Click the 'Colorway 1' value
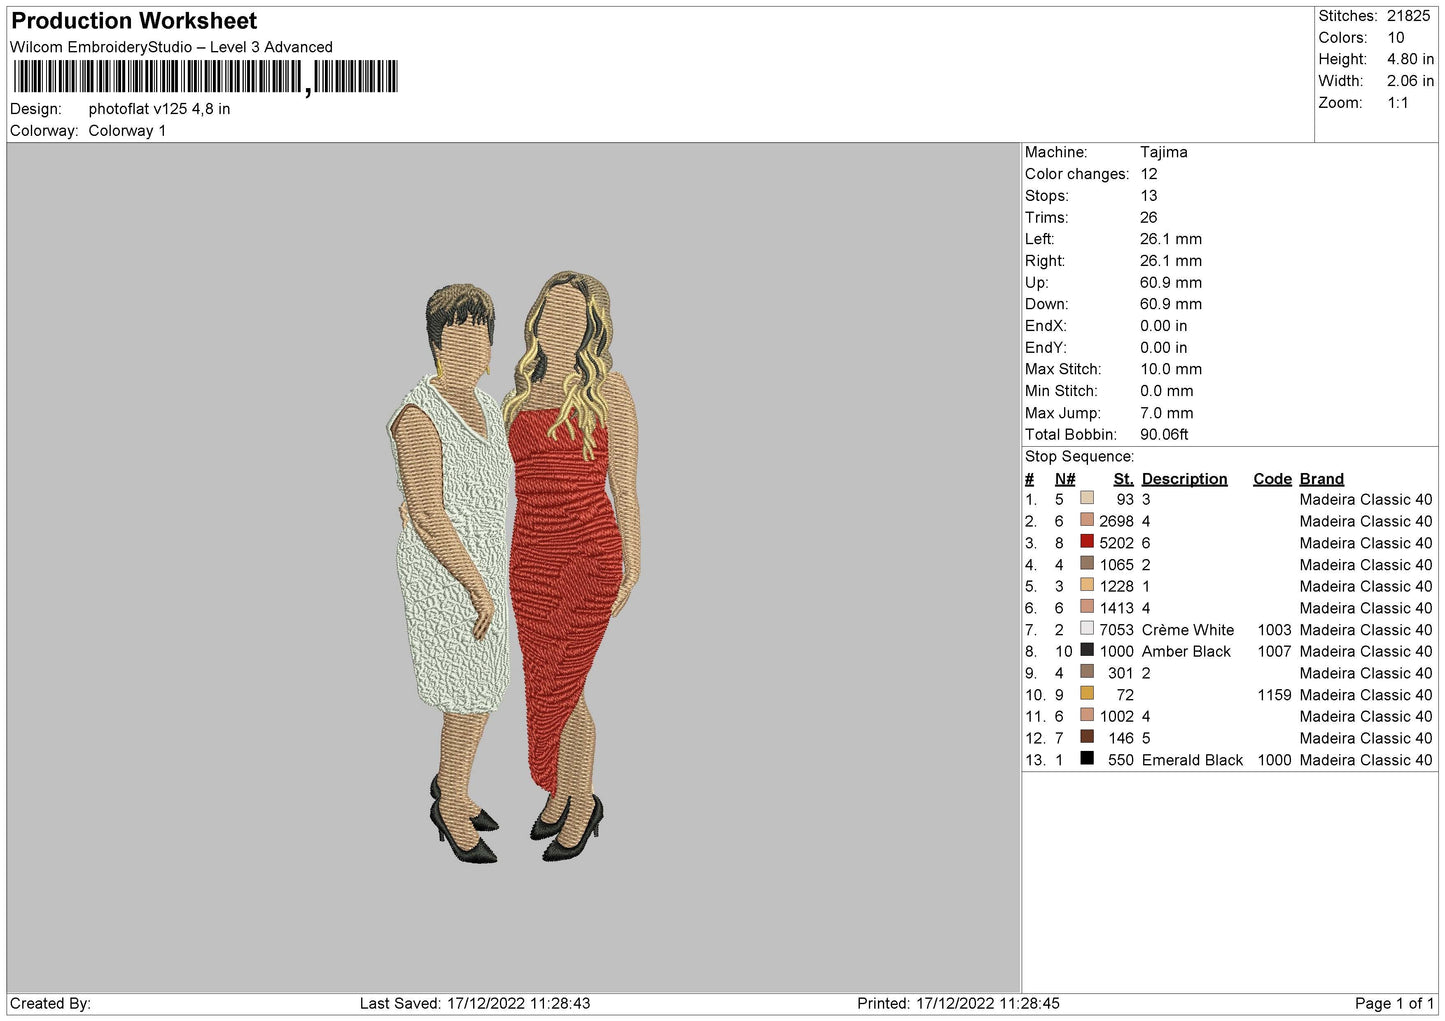Image resolution: width=1445 pixels, height=1021 pixels. click(x=127, y=131)
